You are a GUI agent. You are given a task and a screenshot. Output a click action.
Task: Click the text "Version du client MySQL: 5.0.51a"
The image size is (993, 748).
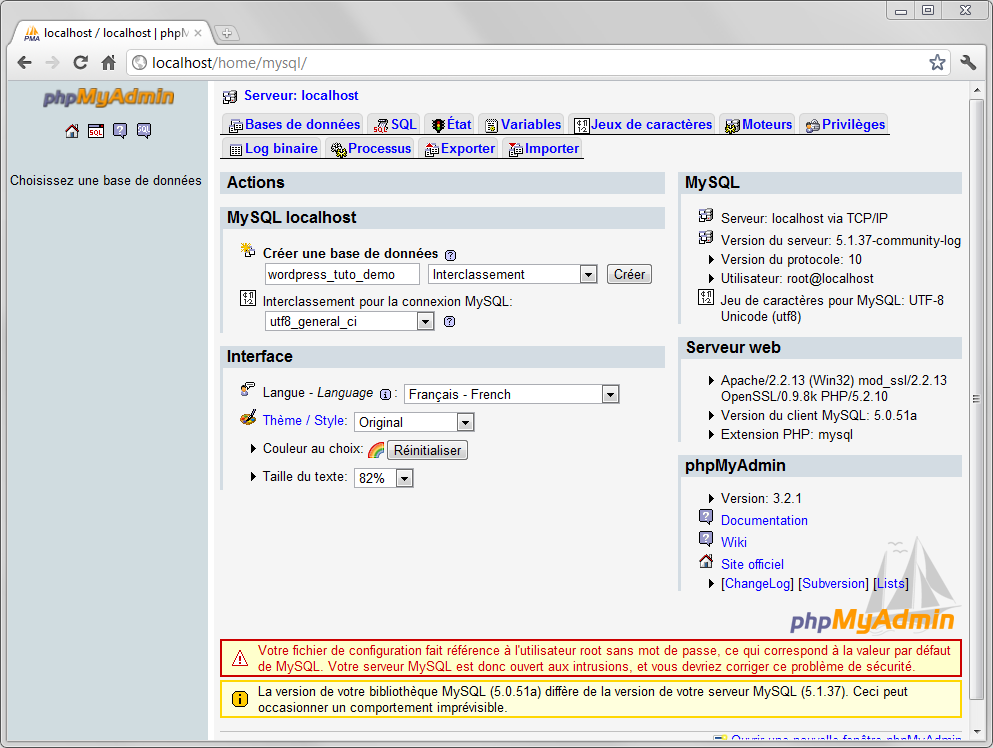click(x=819, y=415)
